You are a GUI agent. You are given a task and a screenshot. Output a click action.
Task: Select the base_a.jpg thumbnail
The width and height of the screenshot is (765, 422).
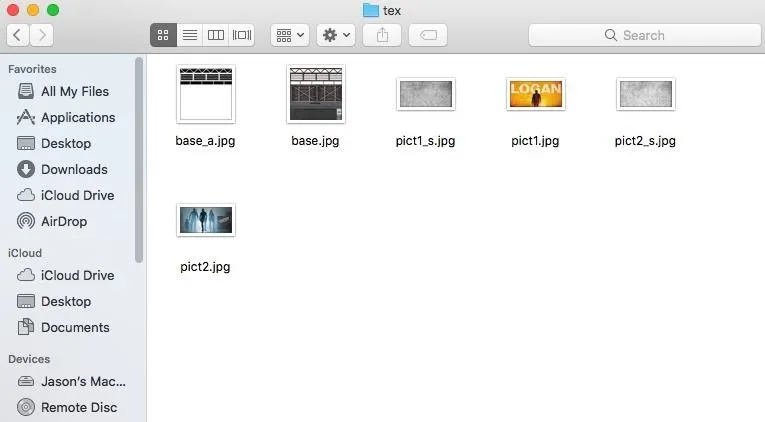[206, 94]
